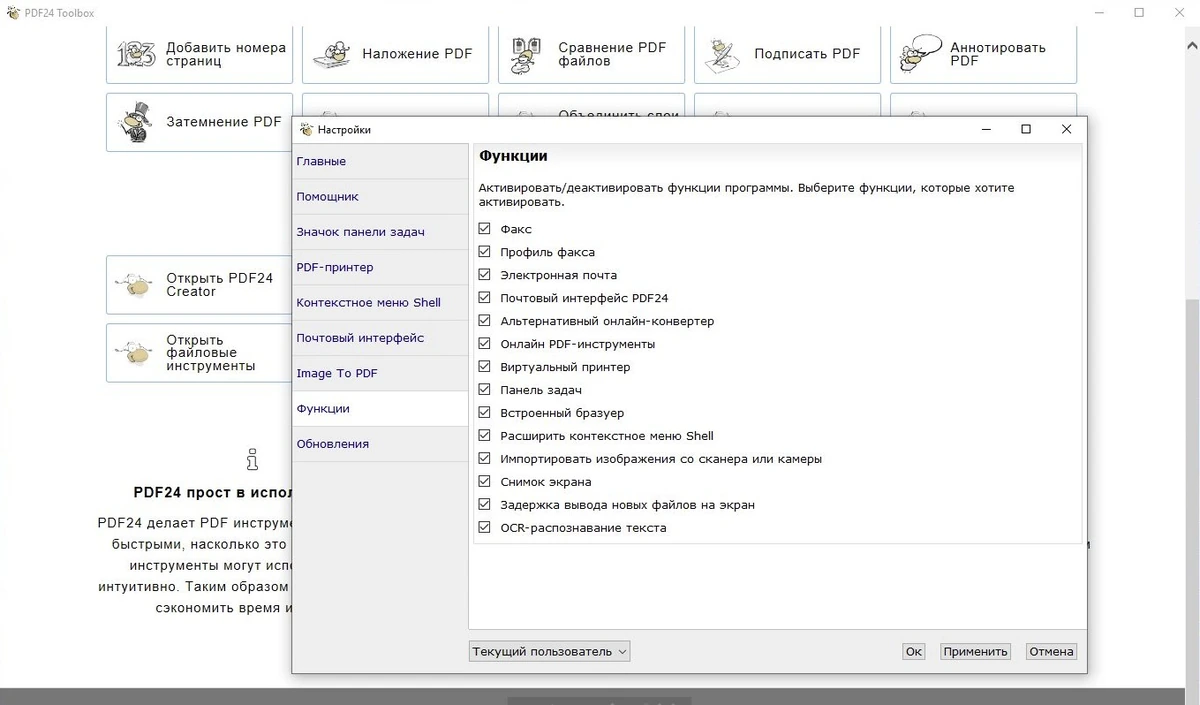Click the Аннотировать PDF sheep icon
1200x705 pixels.
[919, 53]
